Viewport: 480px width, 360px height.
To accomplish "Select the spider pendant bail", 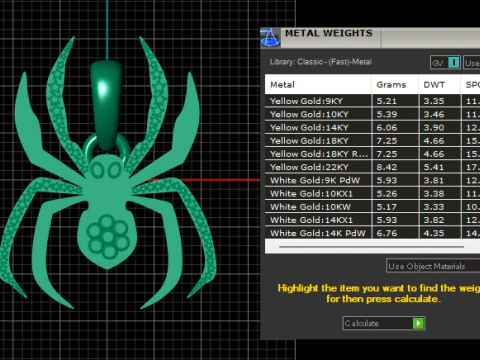I will tap(106, 105).
